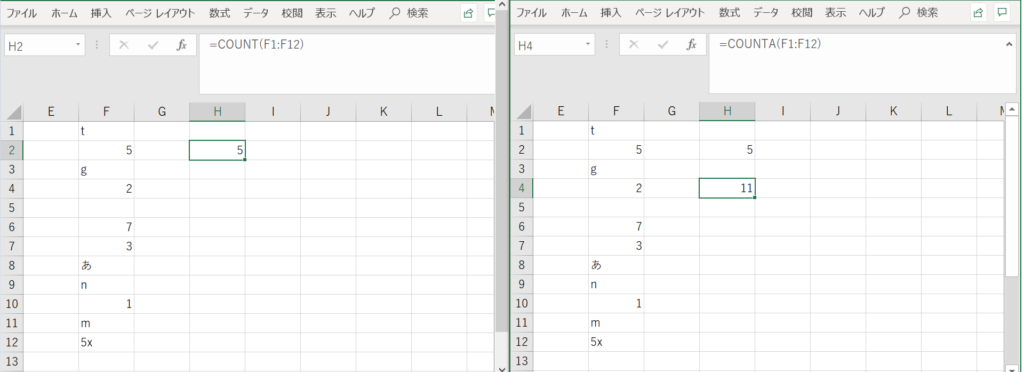Click the insert function fx icon in right window
Screen dimensions: 1024x372
click(691, 45)
